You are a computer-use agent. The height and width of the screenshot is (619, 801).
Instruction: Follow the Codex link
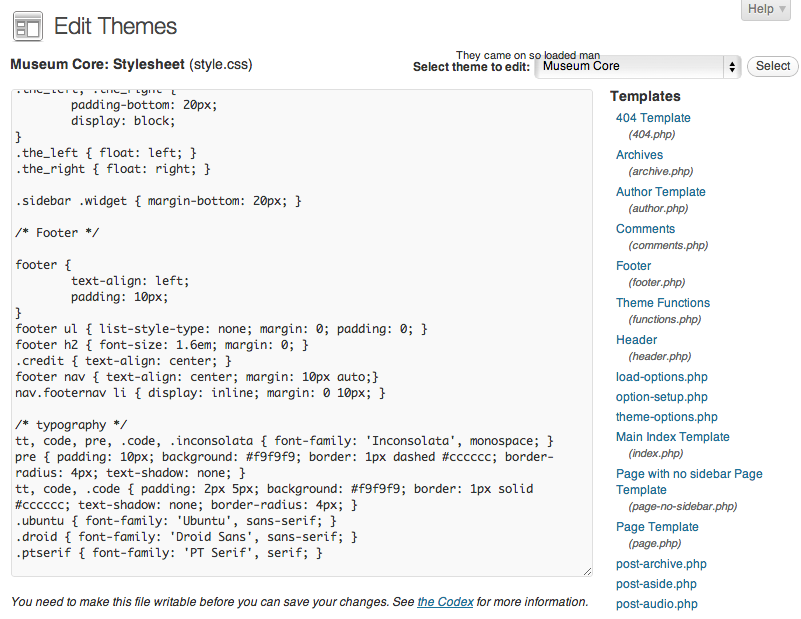[445, 602]
